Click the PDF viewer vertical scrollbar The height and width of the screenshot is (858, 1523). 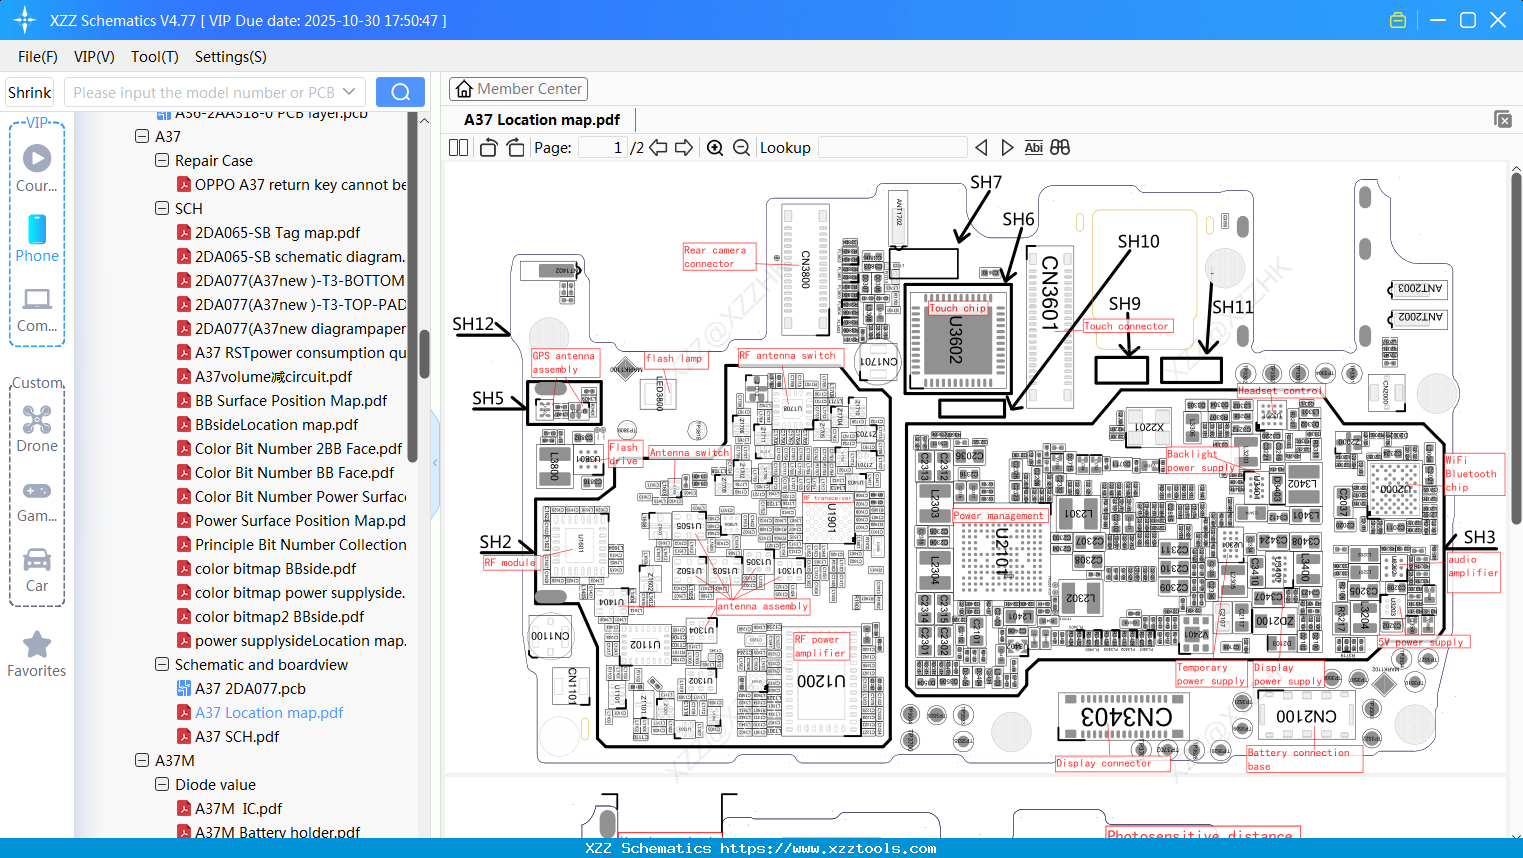[1516, 350]
